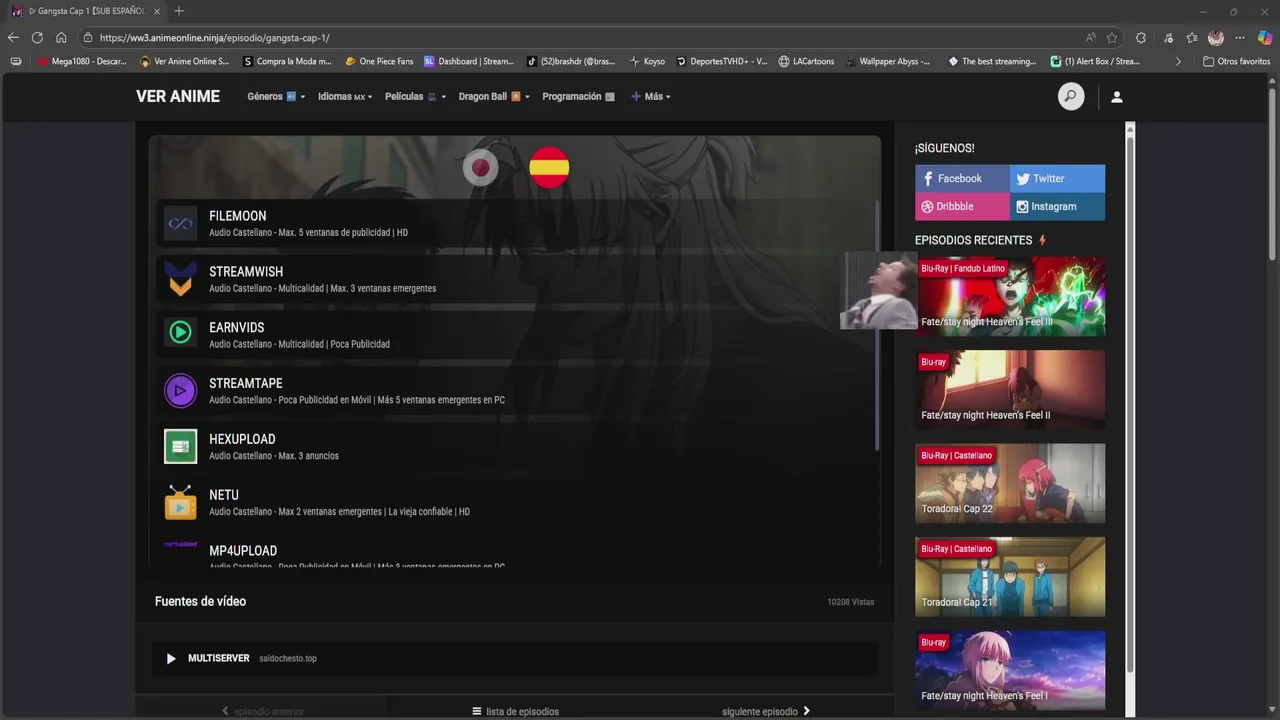Screen dimensions: 1280x720
Task: Open the read aloud icon in address bar
Action: (x=1090, y=37)
